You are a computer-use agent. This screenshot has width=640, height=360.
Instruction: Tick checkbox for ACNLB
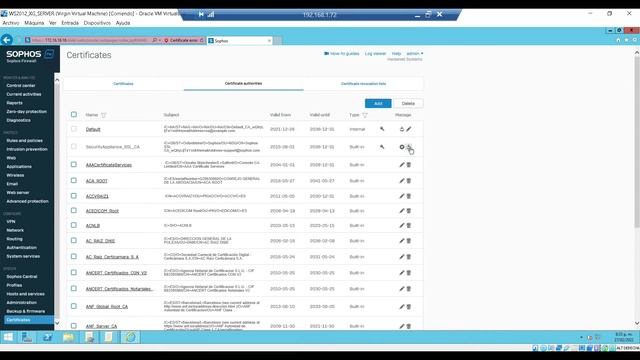pyautogui.click(x=74, y=225)
